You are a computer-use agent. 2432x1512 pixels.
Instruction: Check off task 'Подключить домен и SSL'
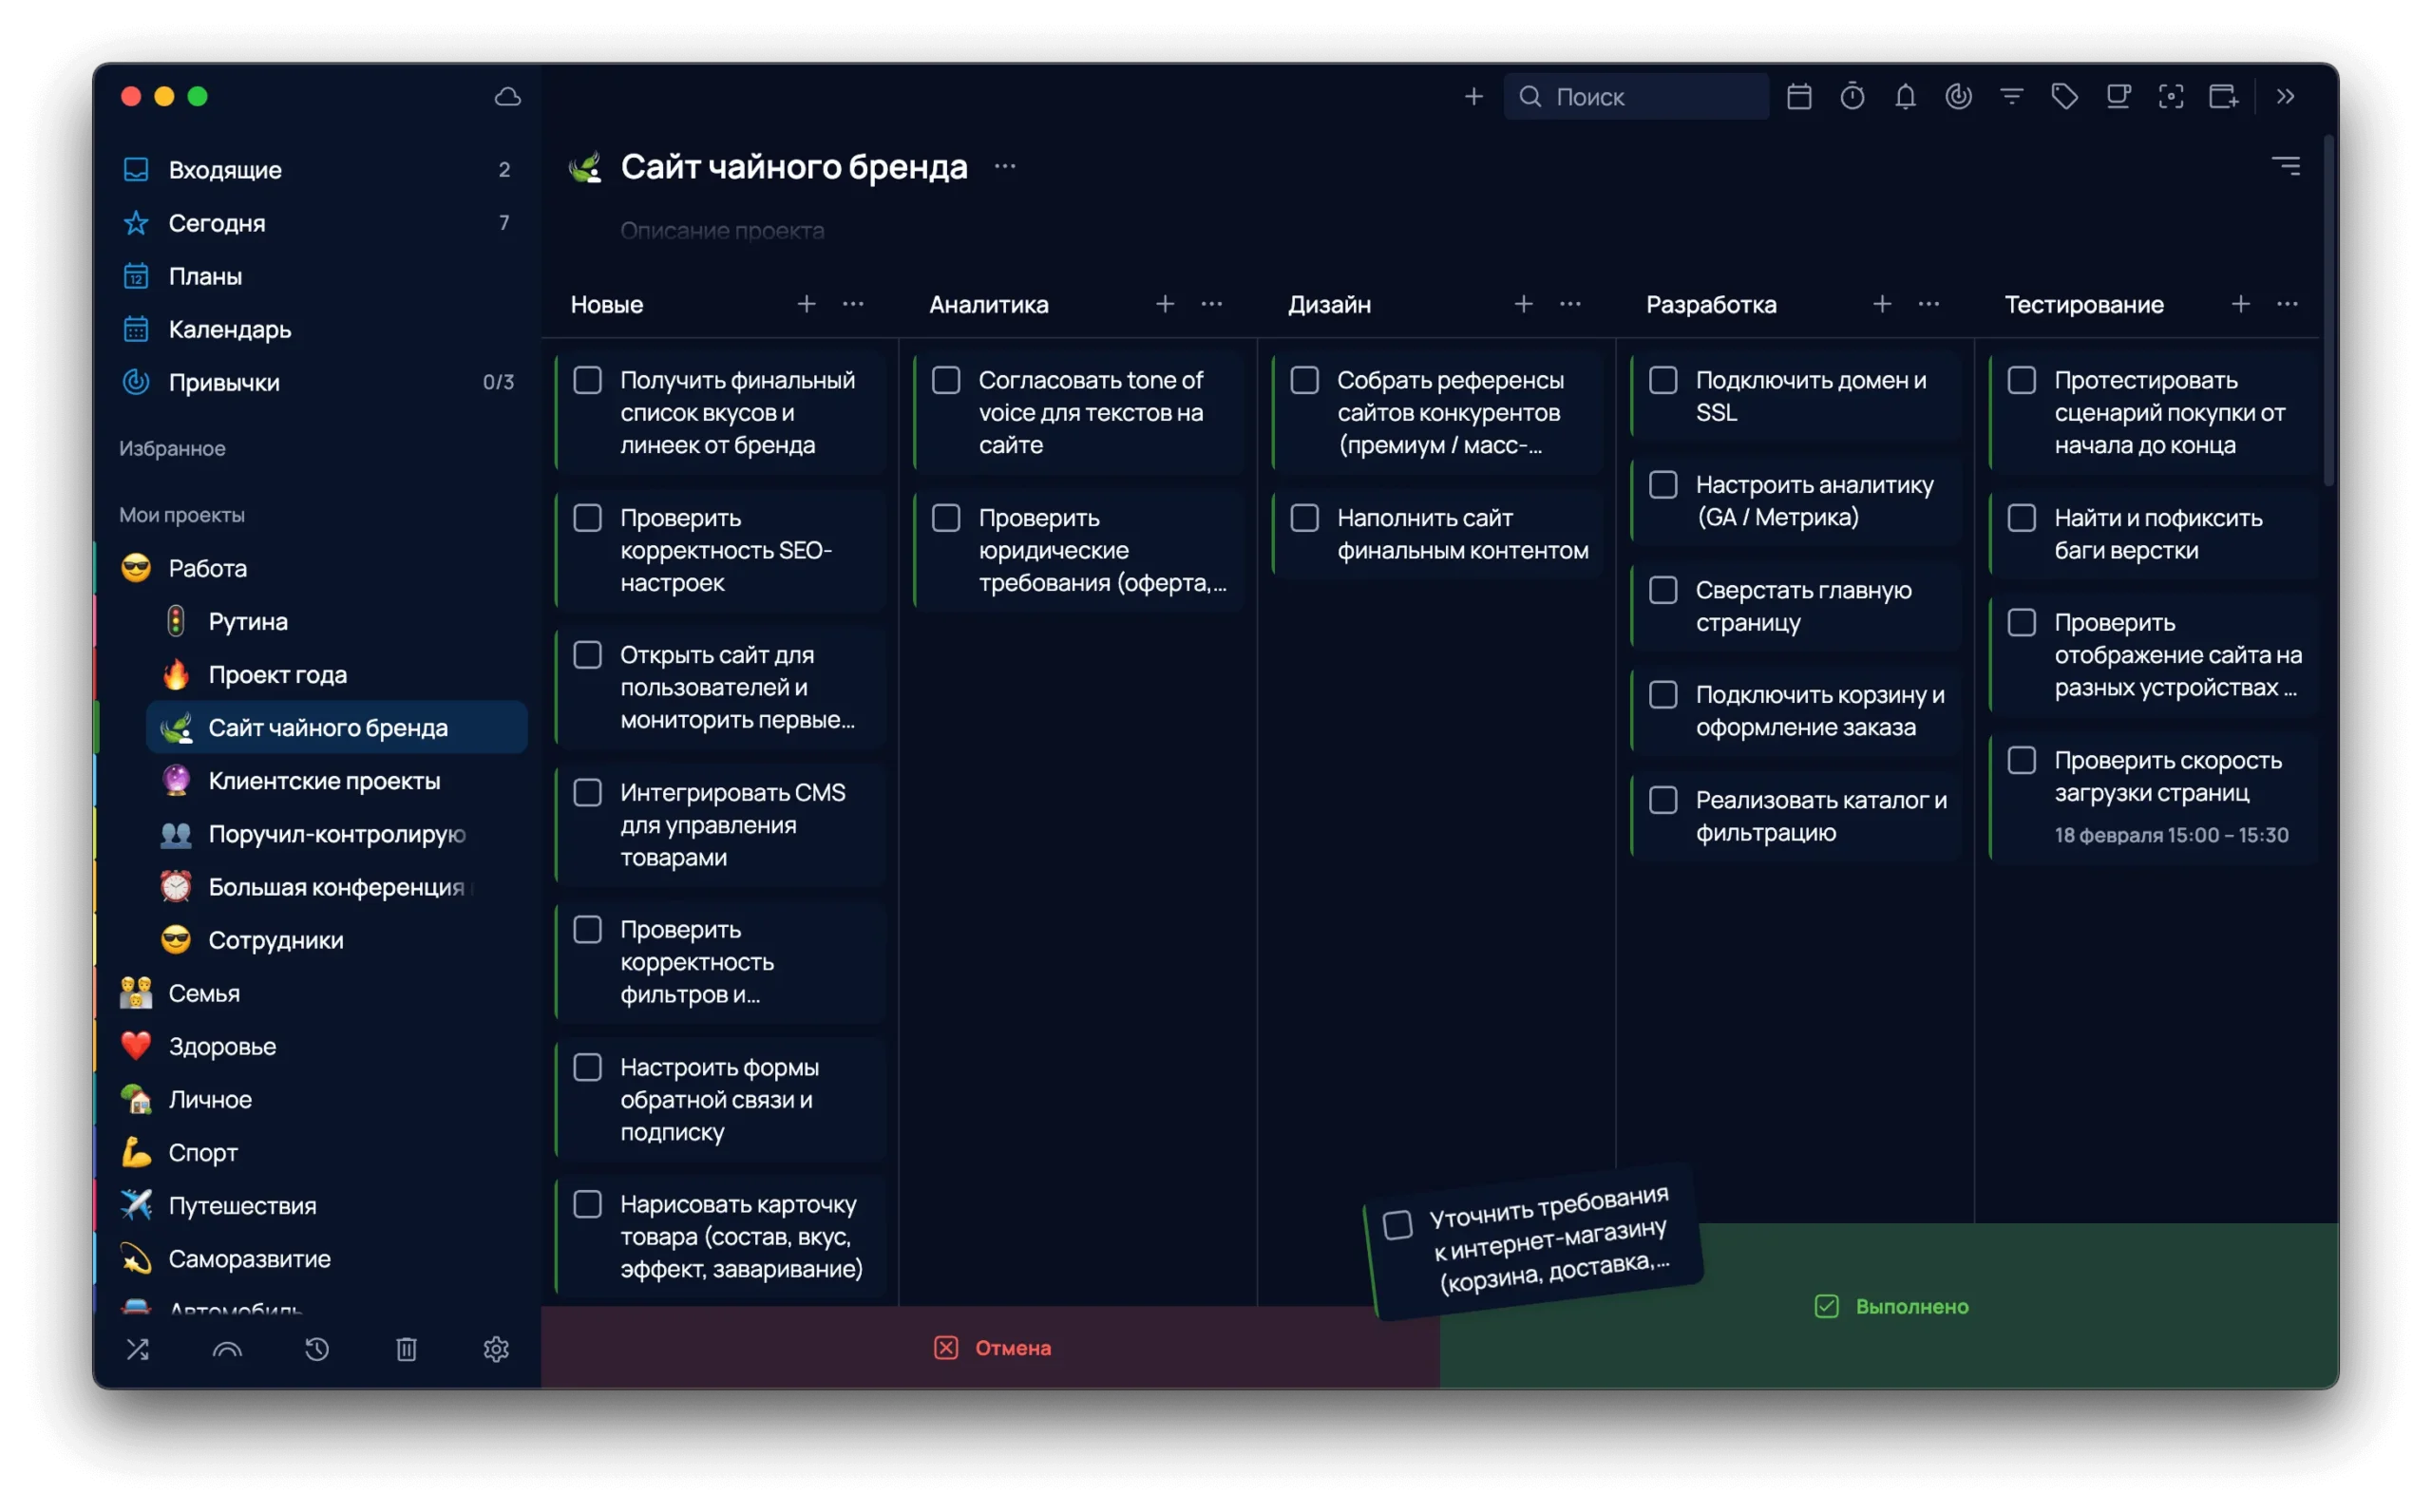[x=1663, y=380]
